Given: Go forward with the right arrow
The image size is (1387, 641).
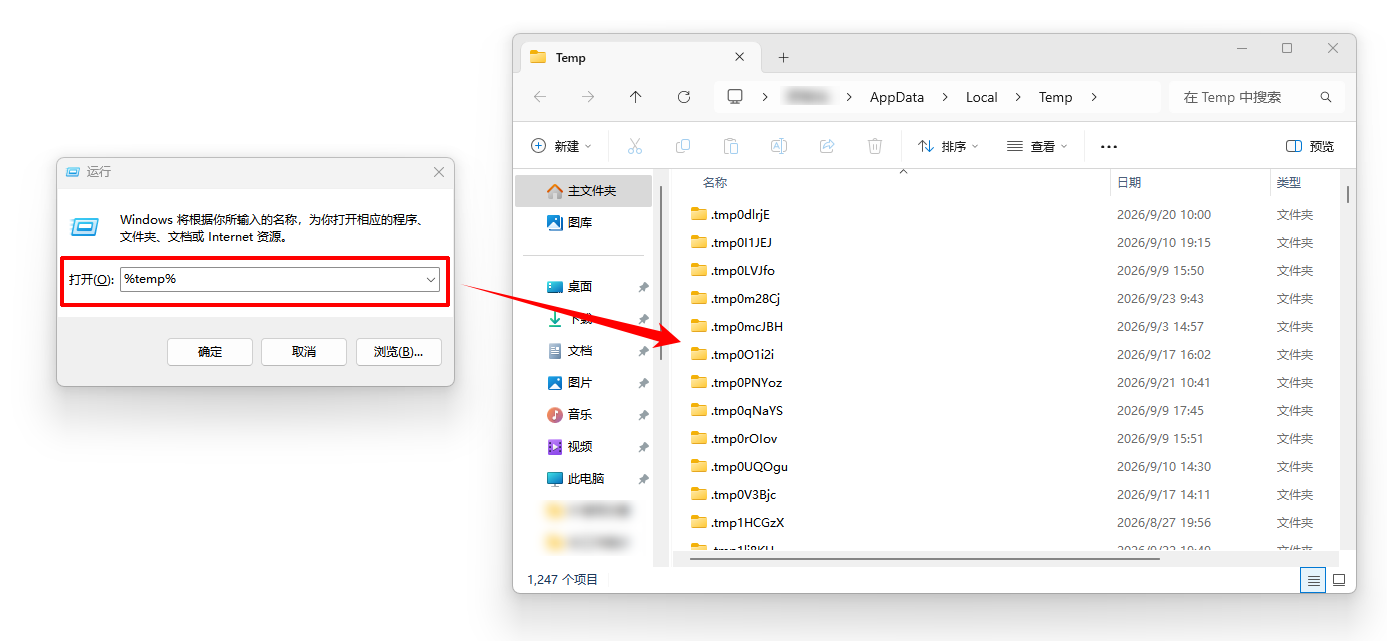Looking at the screenshot, I should [588, 97].
